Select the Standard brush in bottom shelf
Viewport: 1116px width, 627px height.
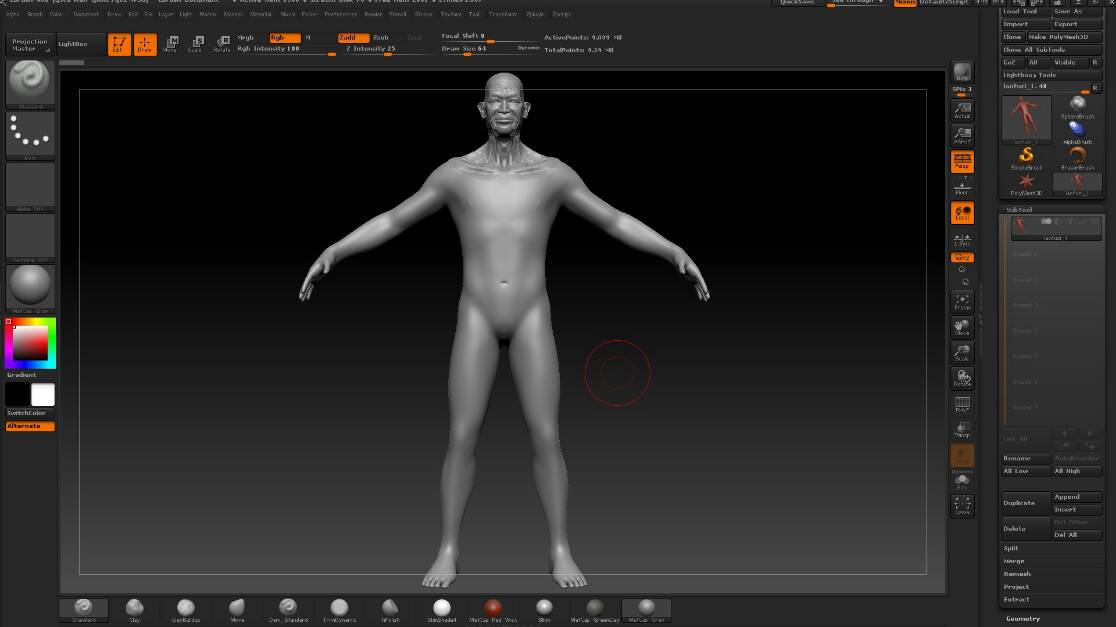[x=84, y=609]
